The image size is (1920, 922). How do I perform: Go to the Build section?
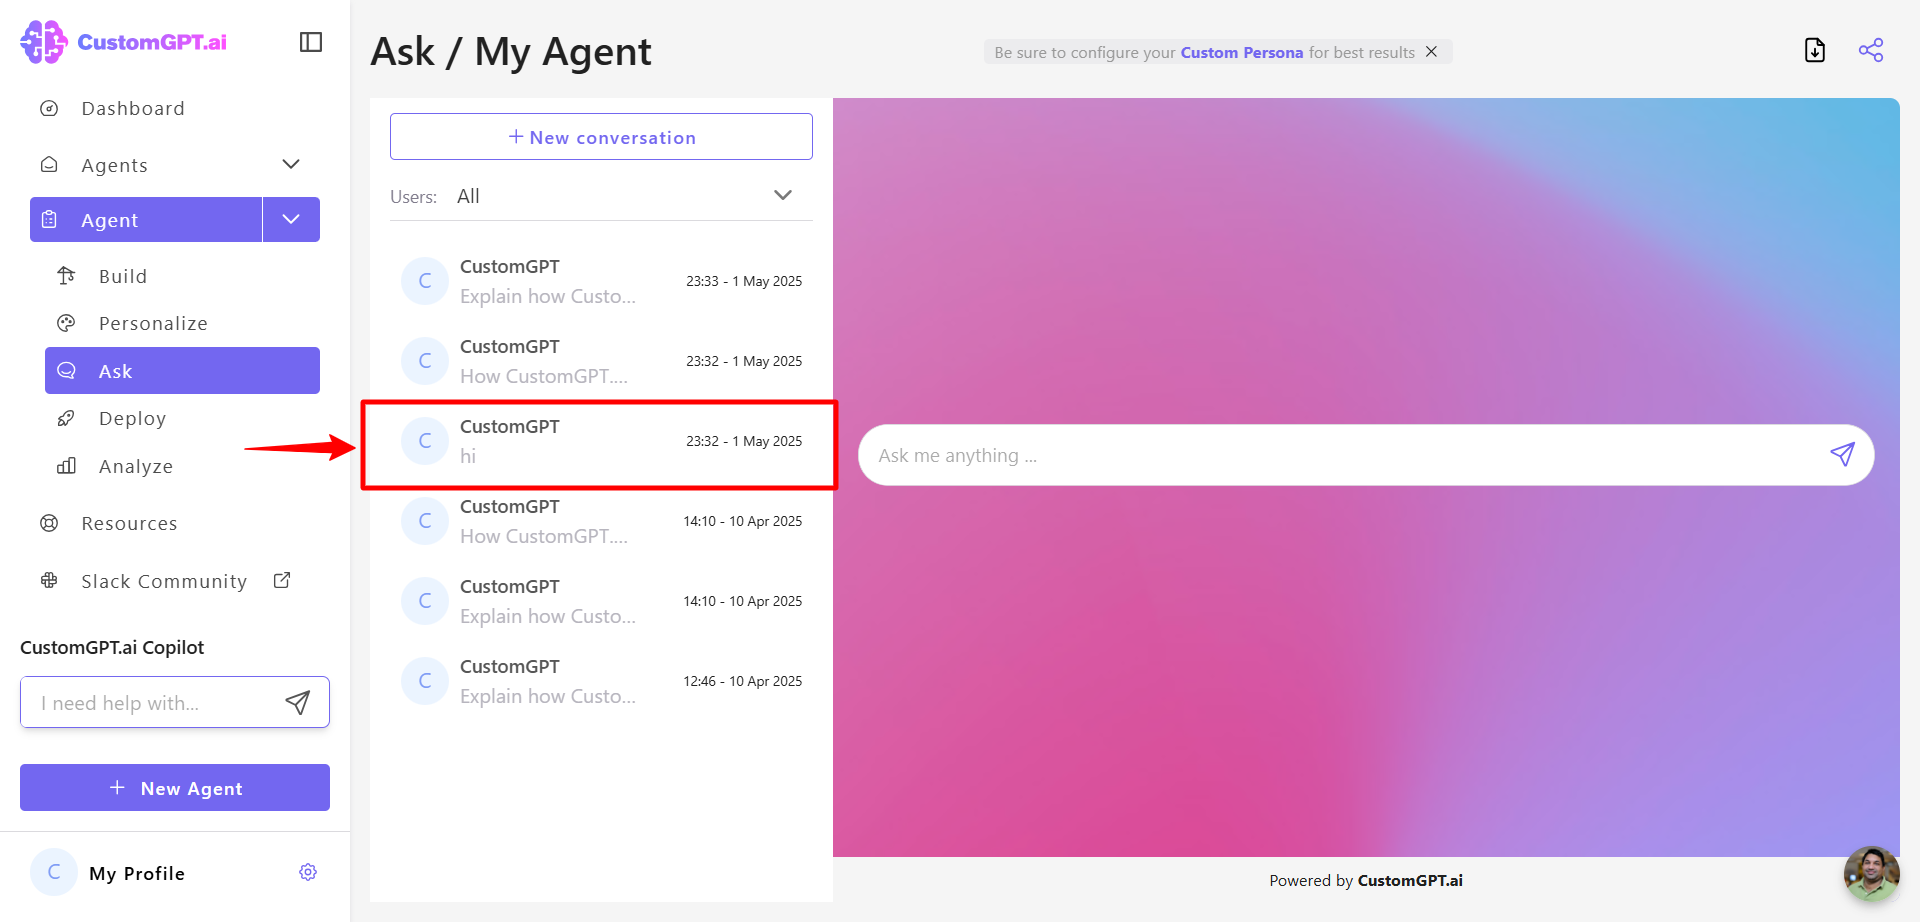[123, 276]
